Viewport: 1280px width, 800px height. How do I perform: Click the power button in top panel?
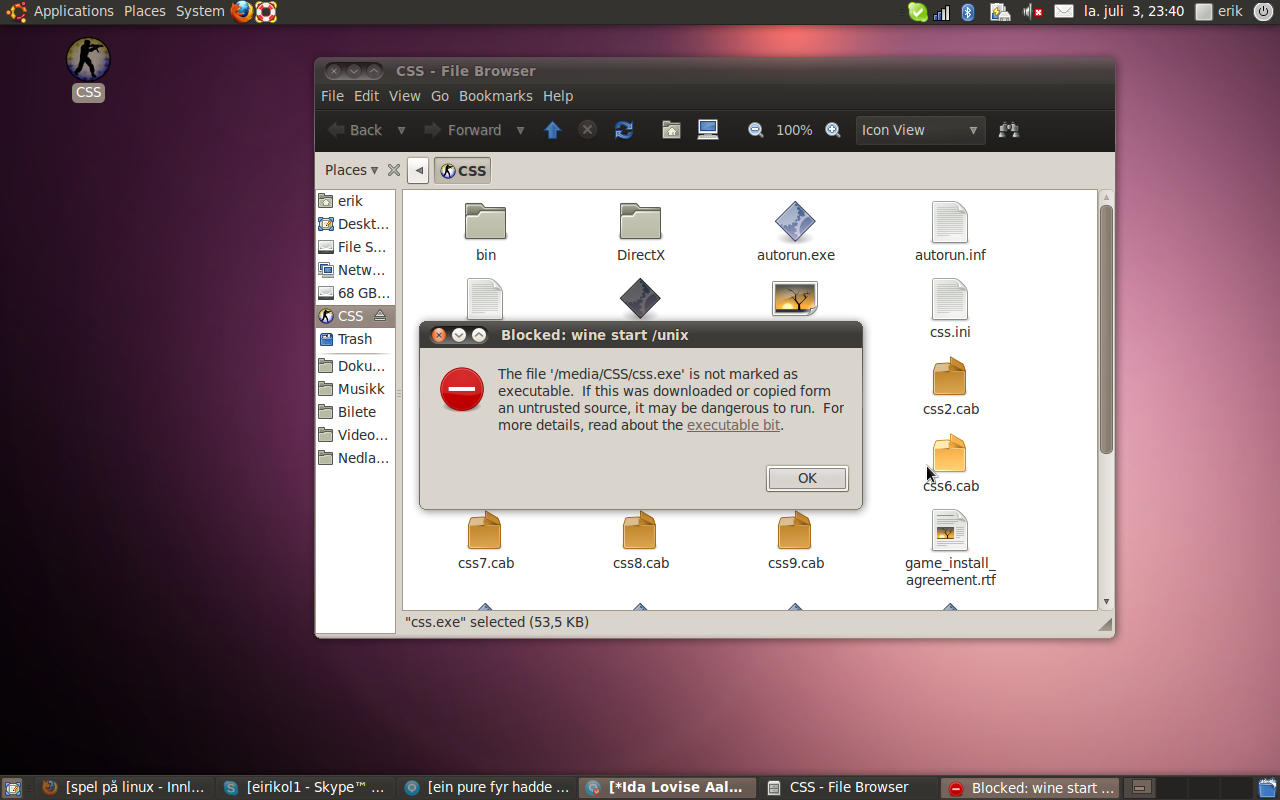[1263, 12]
